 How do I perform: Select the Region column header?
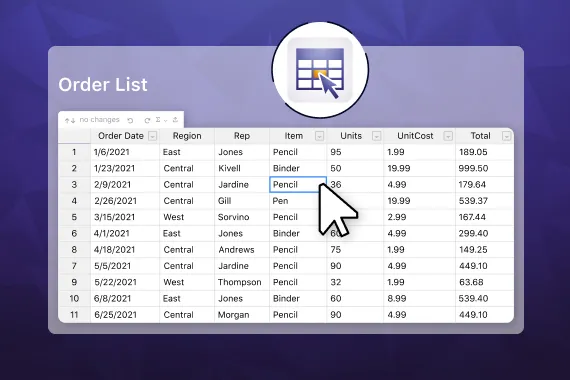pyautogui.click(x=187, y=136)
